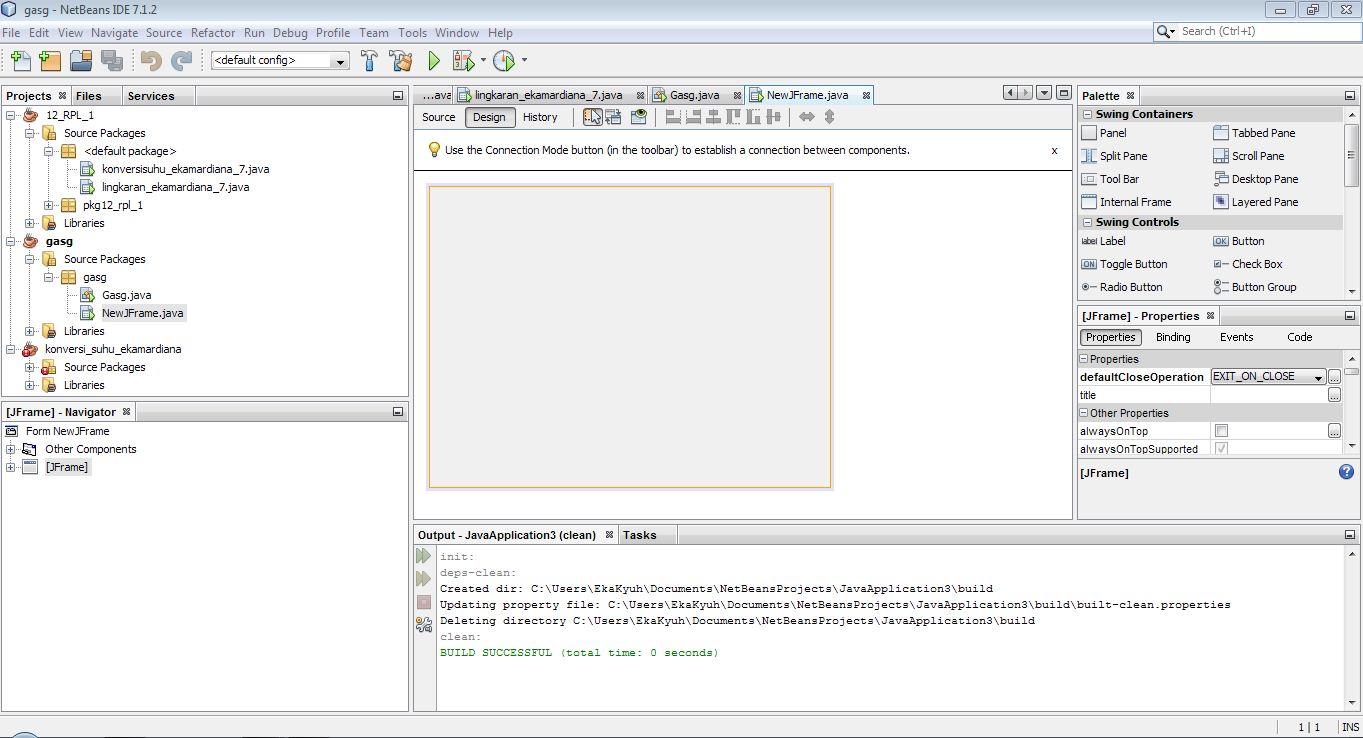Open the default config dropdown
The width and height of the screenshot is (1363, 738).
coord(280,61)
